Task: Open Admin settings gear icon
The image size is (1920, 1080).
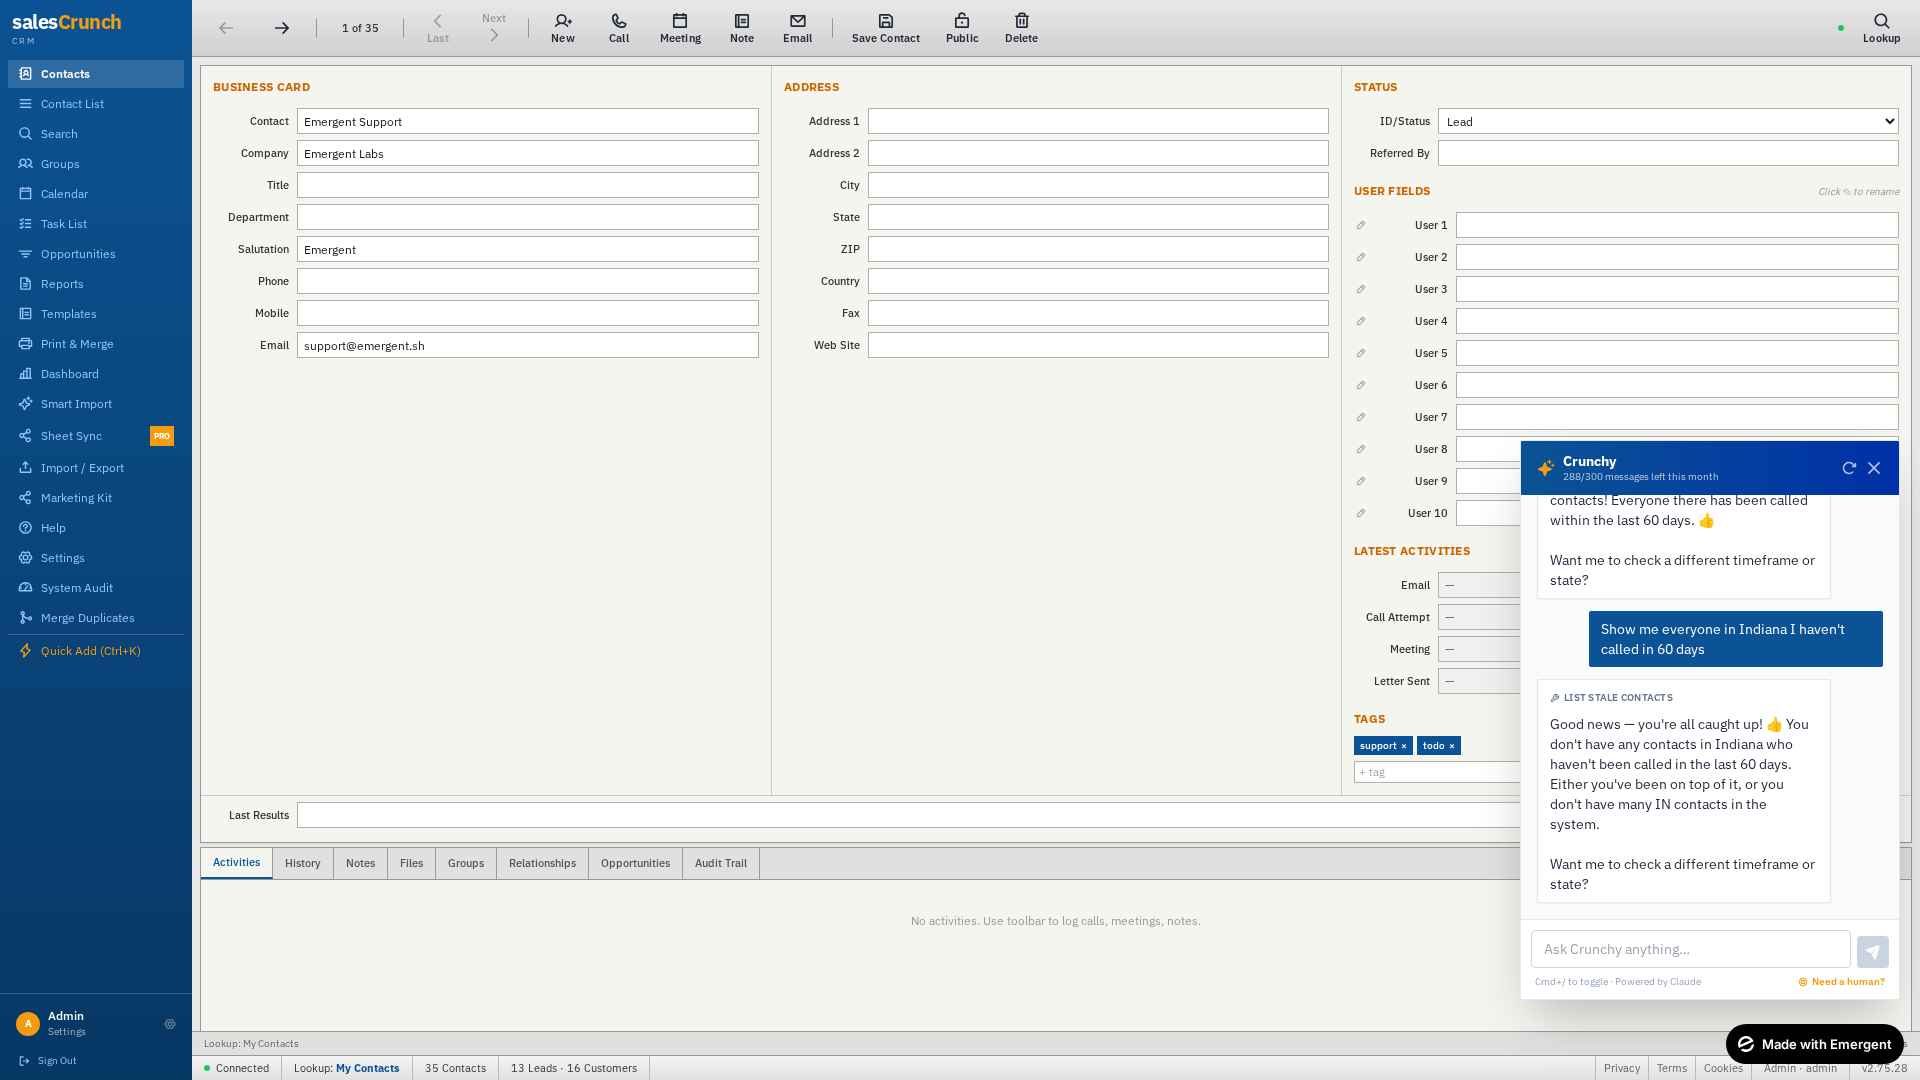Action: click(x=170, y=1024)
